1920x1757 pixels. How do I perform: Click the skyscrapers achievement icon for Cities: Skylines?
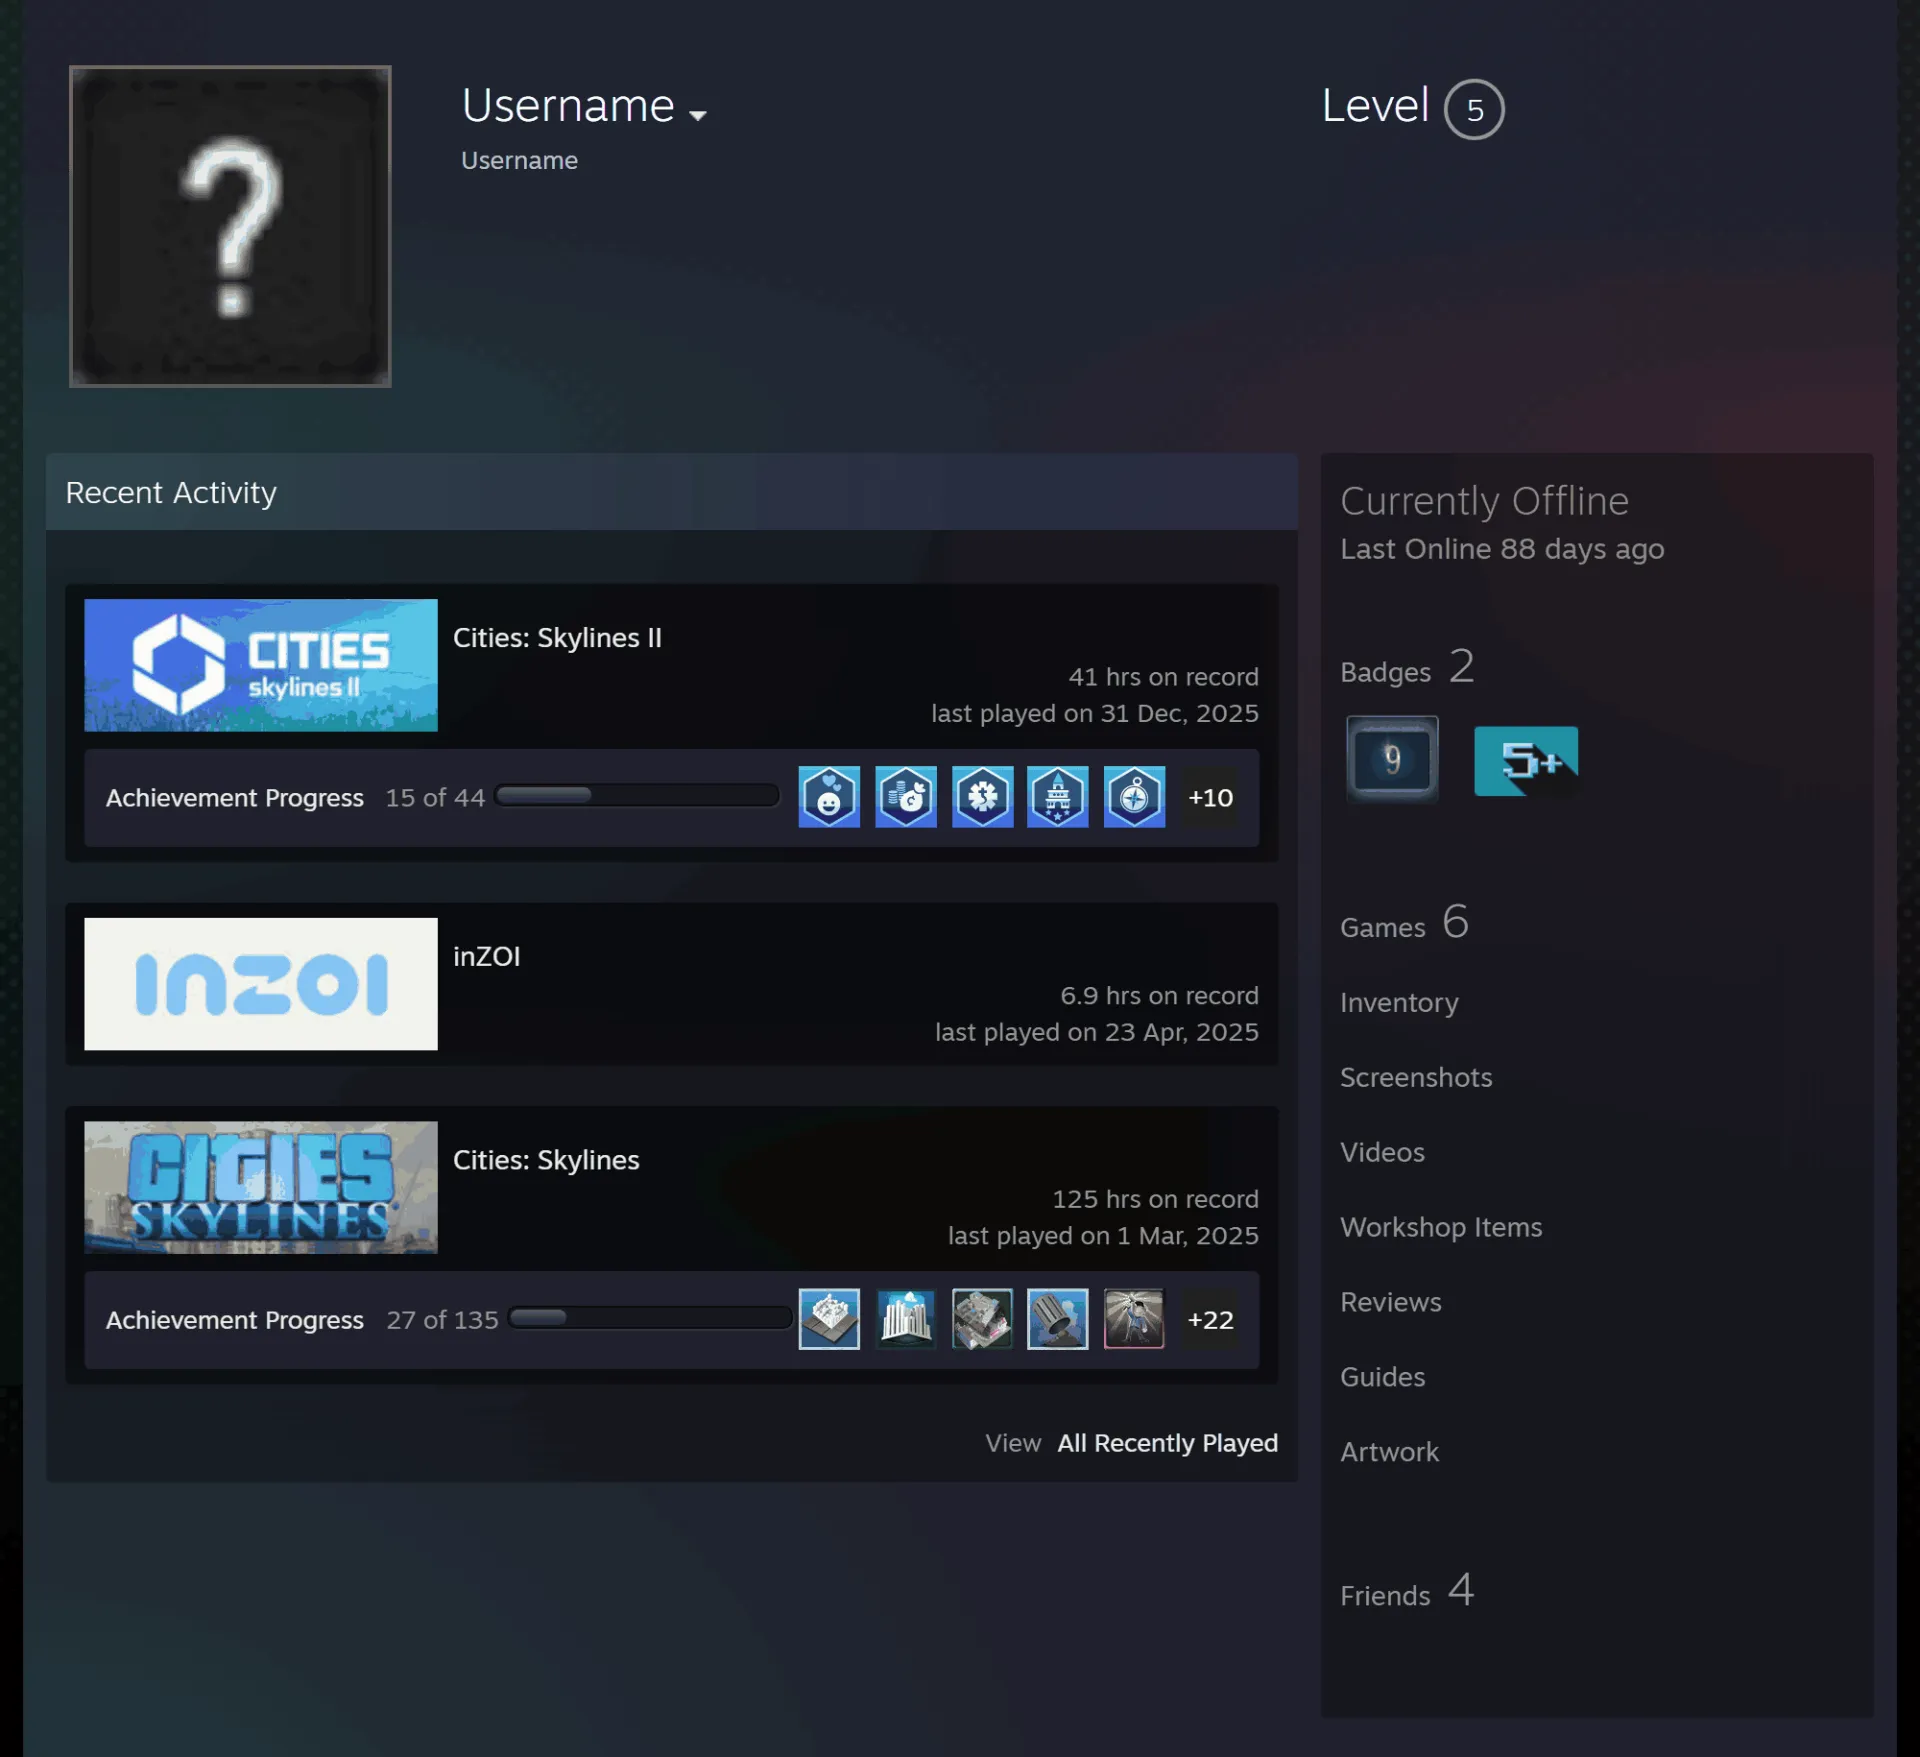(x=906, y=1319)
